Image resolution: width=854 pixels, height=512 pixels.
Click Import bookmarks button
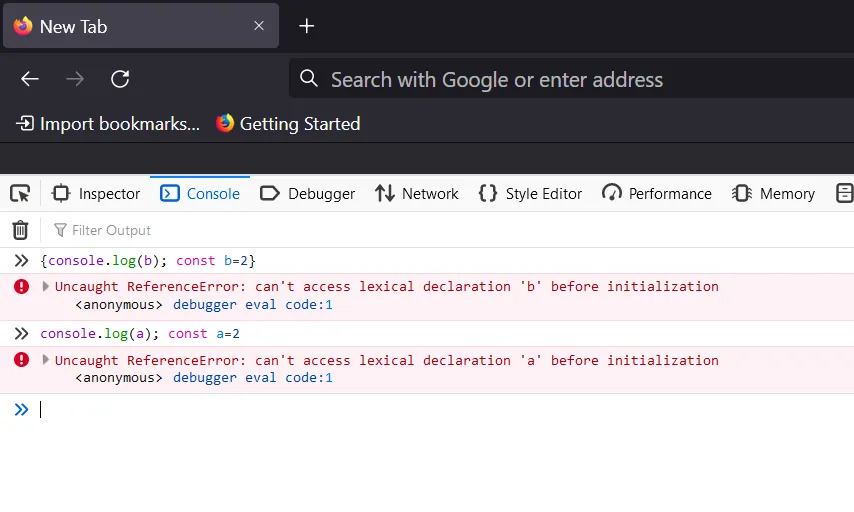click(x=108, y=124)
